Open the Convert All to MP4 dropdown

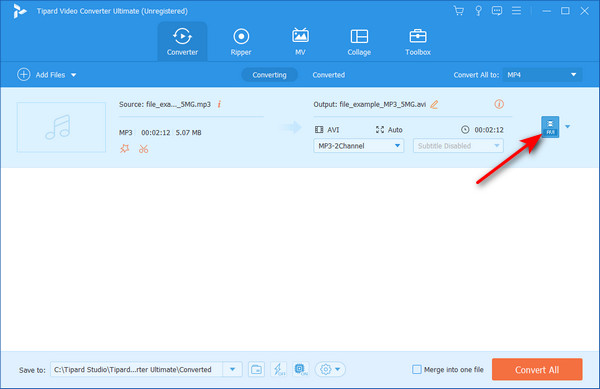(542, 75)
